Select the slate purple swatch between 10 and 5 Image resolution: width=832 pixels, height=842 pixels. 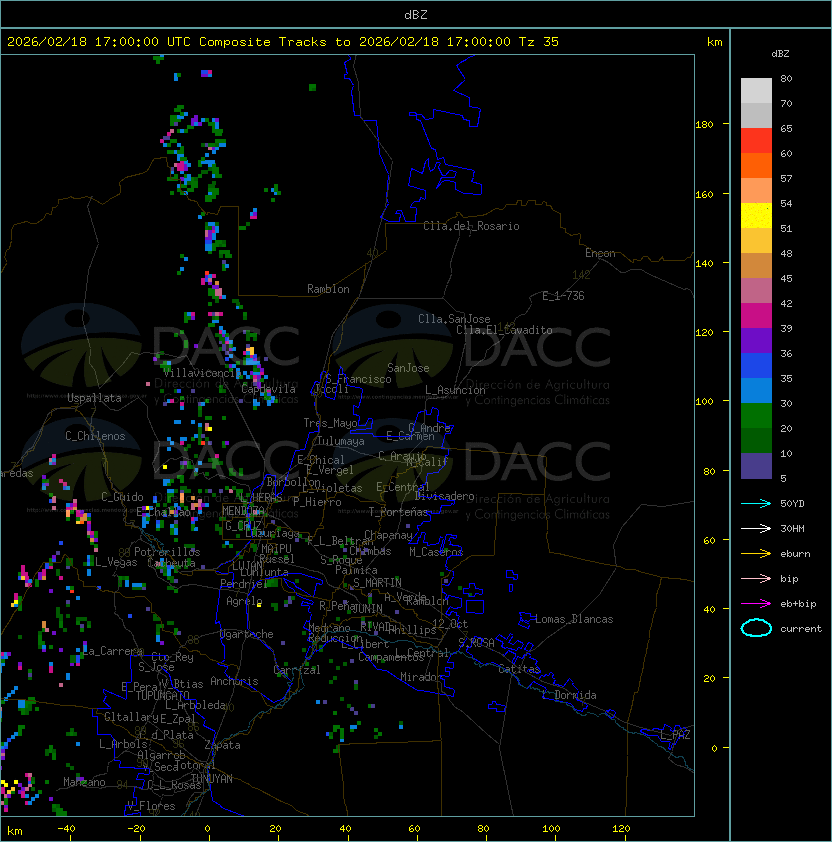[x=756, y=466]
